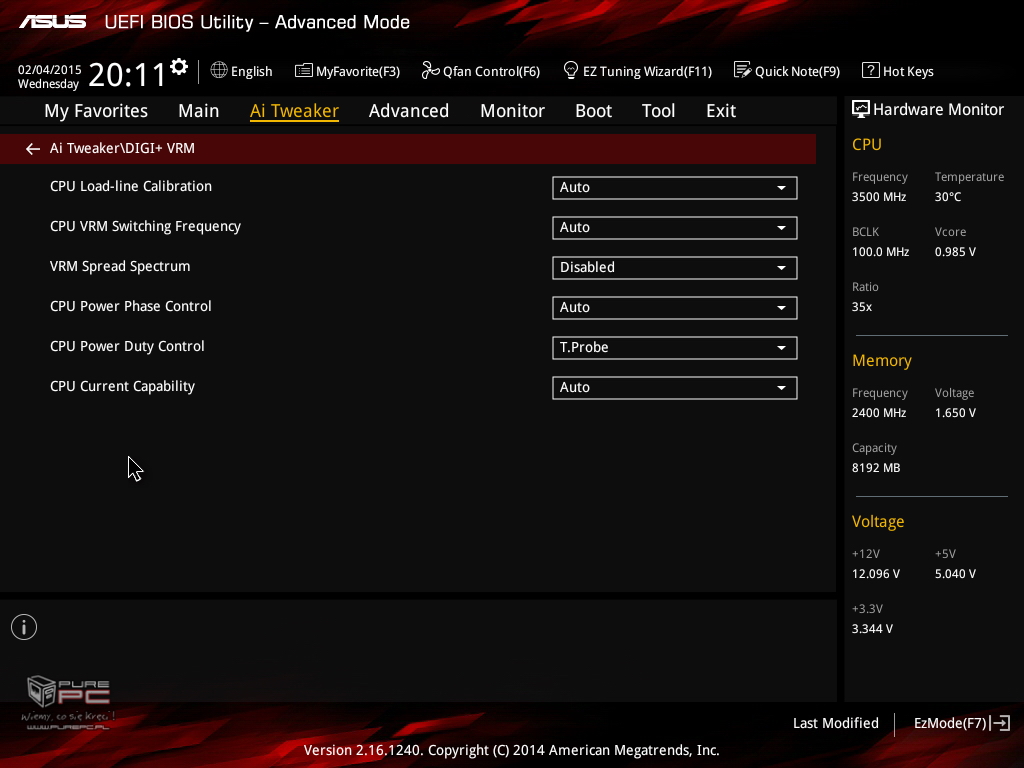Image resolution: width=1024 pixels, height=768 pixels.
Task: Select the CPU Power Phase Control label
Action: tap(131, 306)
